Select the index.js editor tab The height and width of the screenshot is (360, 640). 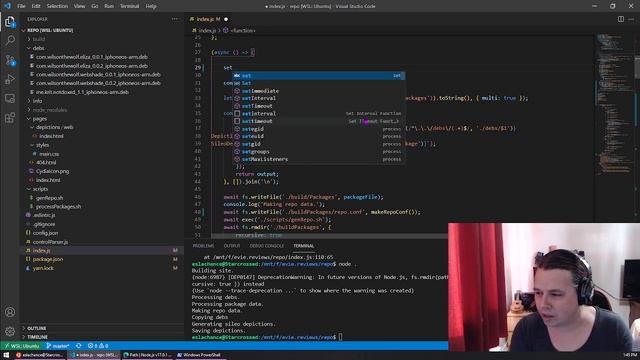coord(208,19)
